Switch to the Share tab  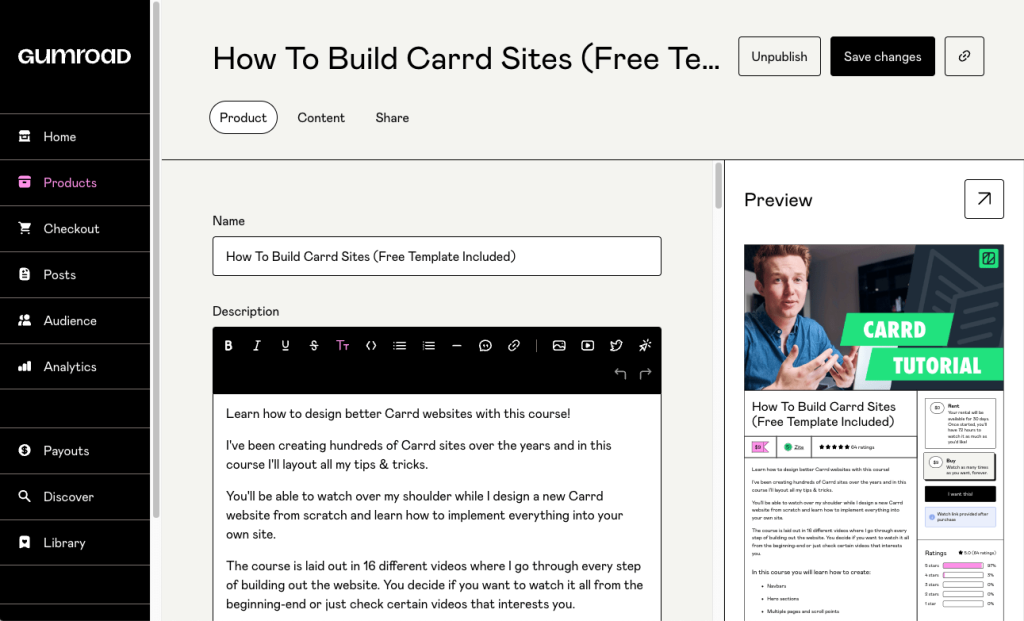(x=392, y=118)
